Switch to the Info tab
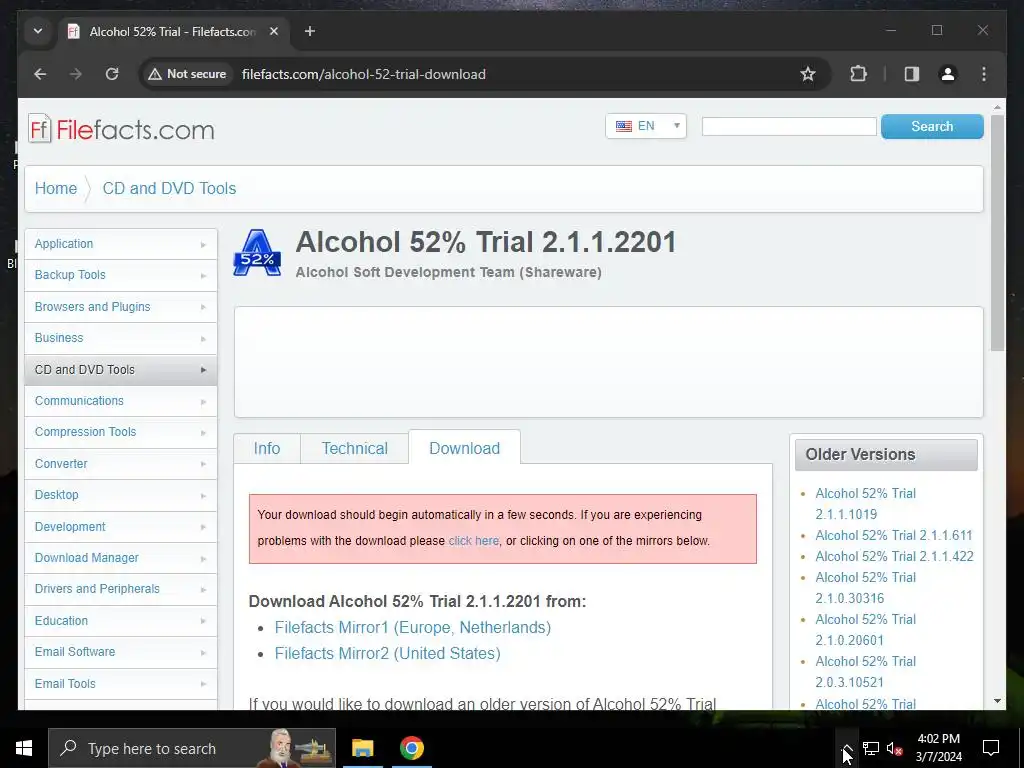The width and height of the screenshot is (1024, 768). [x=266, y=449]
